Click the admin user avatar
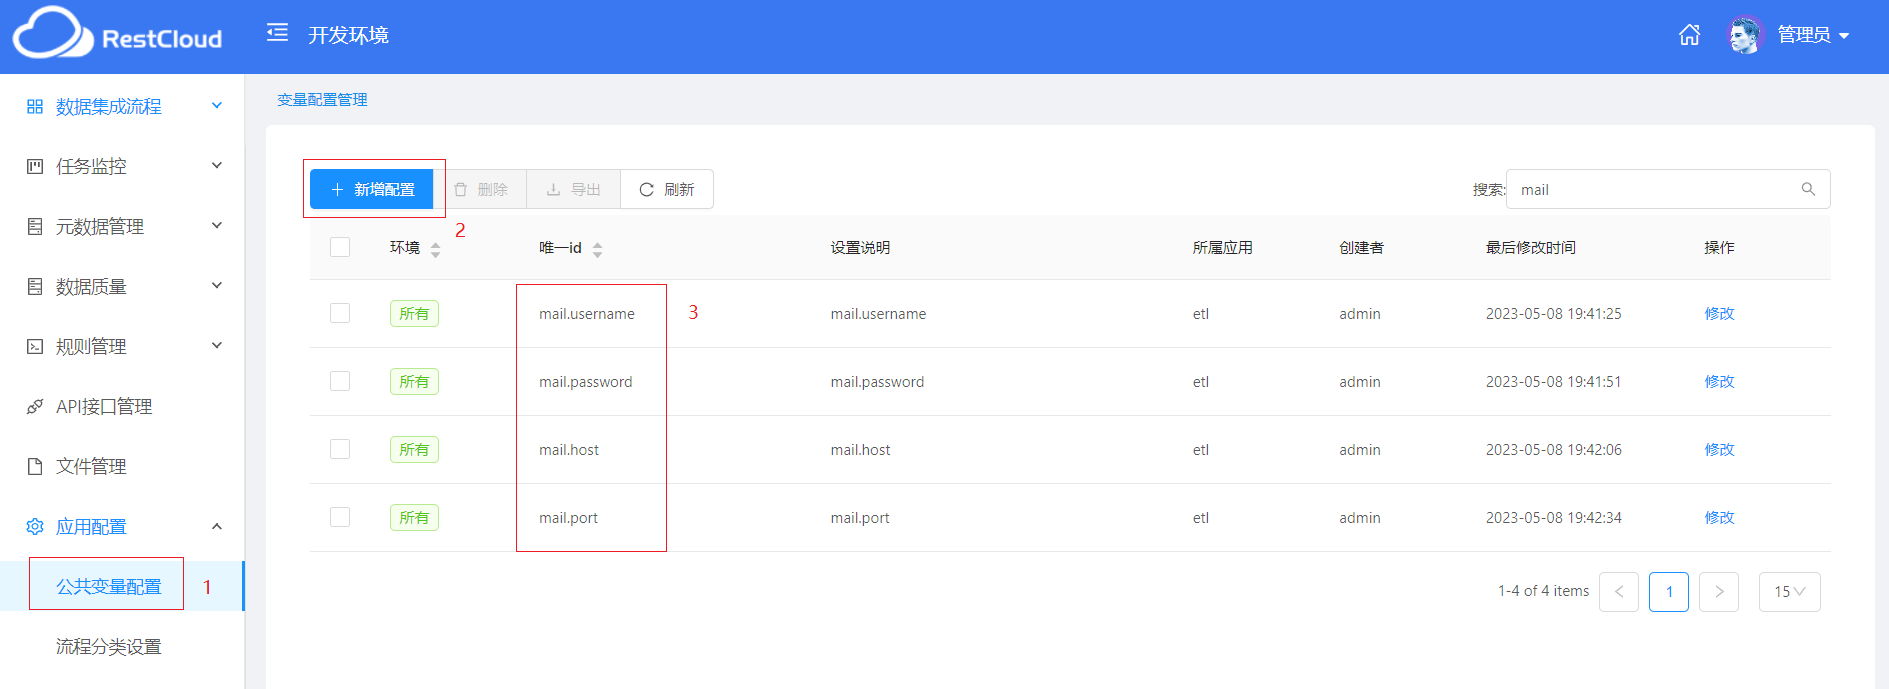This screenshot has height=689, width=1889. pyautogui.click(x=1745, y=35)
